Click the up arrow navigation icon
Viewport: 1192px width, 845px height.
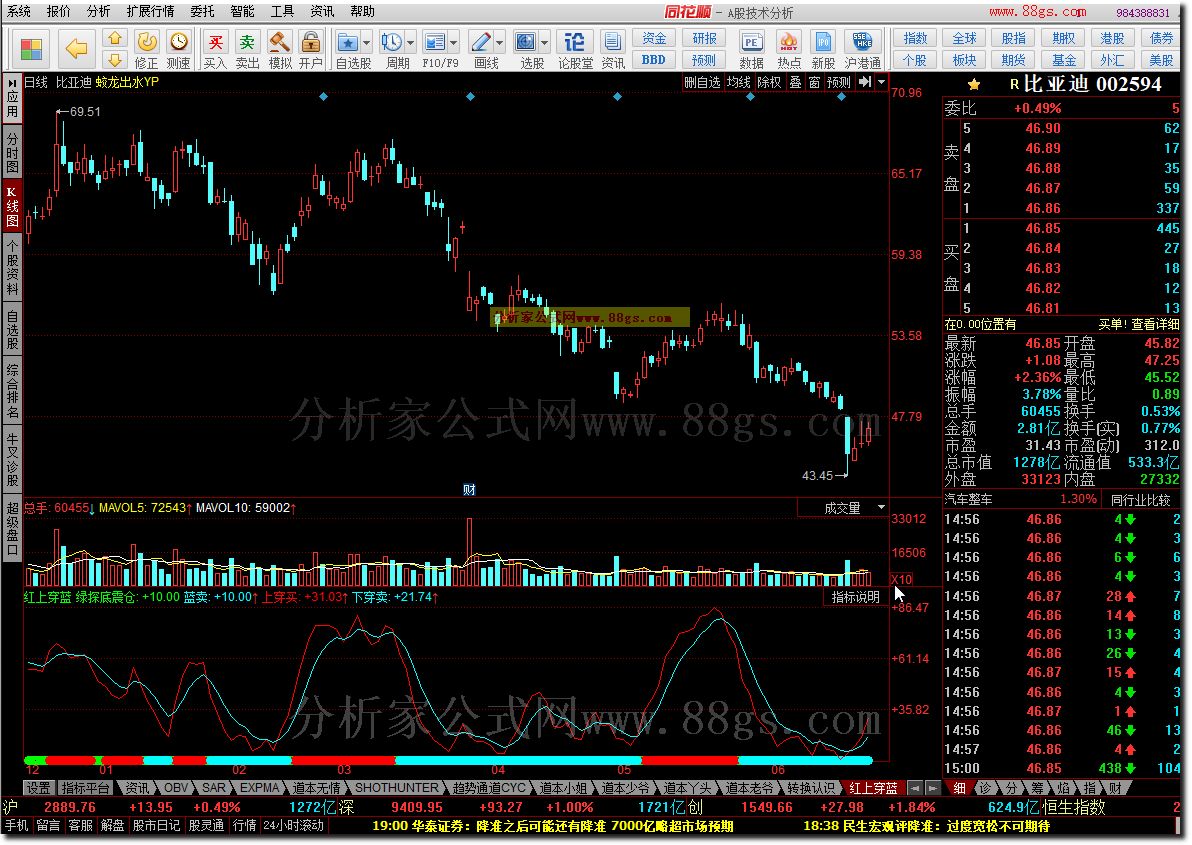115,38
